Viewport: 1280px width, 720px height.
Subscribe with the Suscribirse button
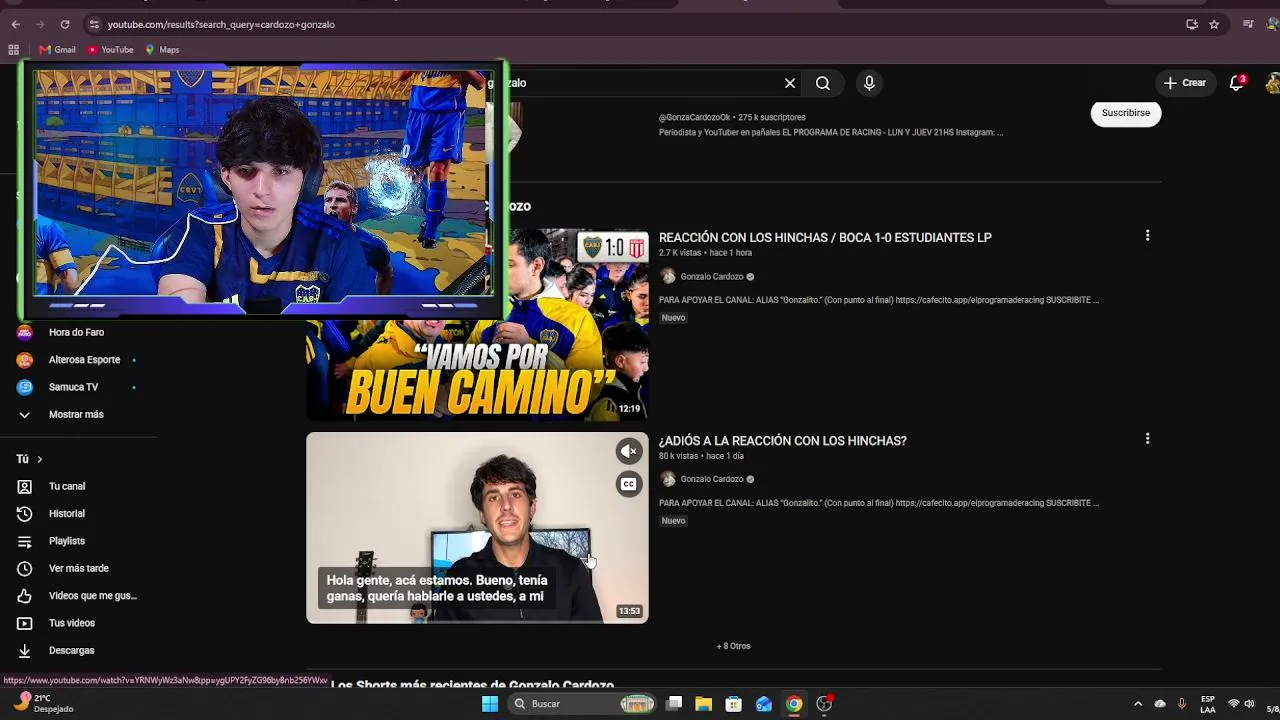(x=1126, y=113)
